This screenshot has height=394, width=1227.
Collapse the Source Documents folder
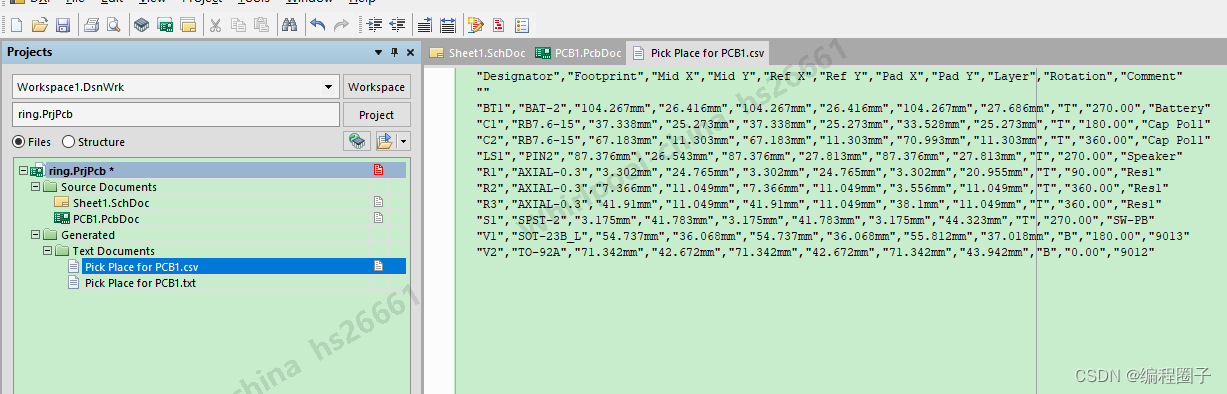click(35, 187)
